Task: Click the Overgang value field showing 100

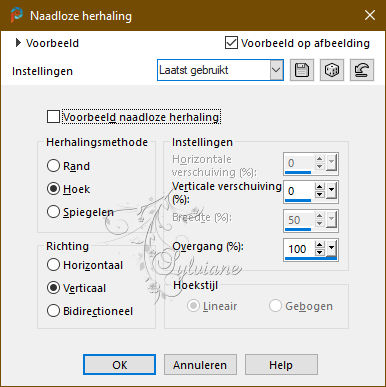Action: 299,249
